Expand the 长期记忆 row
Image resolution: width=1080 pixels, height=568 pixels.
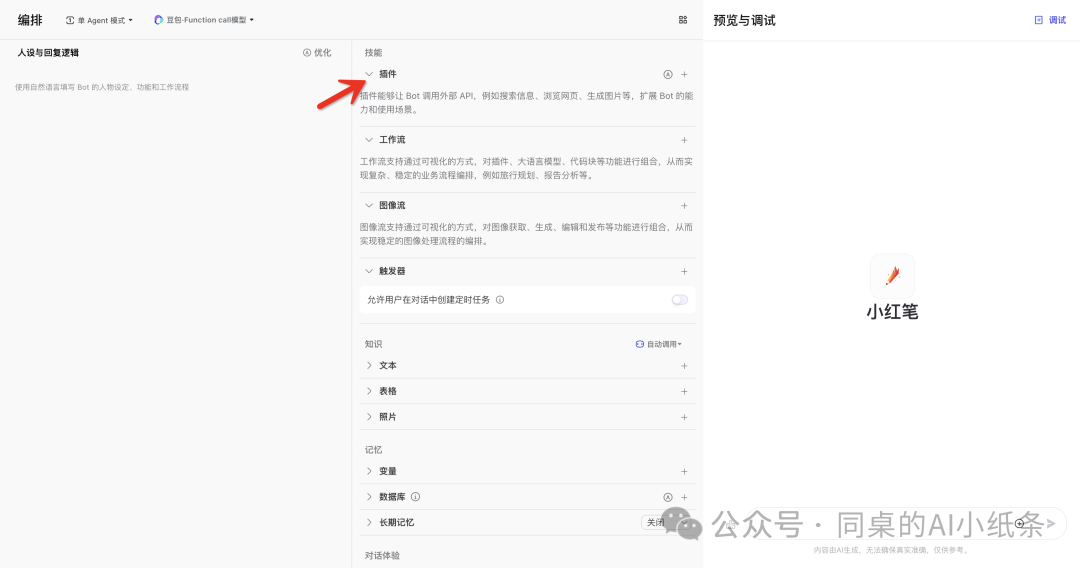[368, 523]
